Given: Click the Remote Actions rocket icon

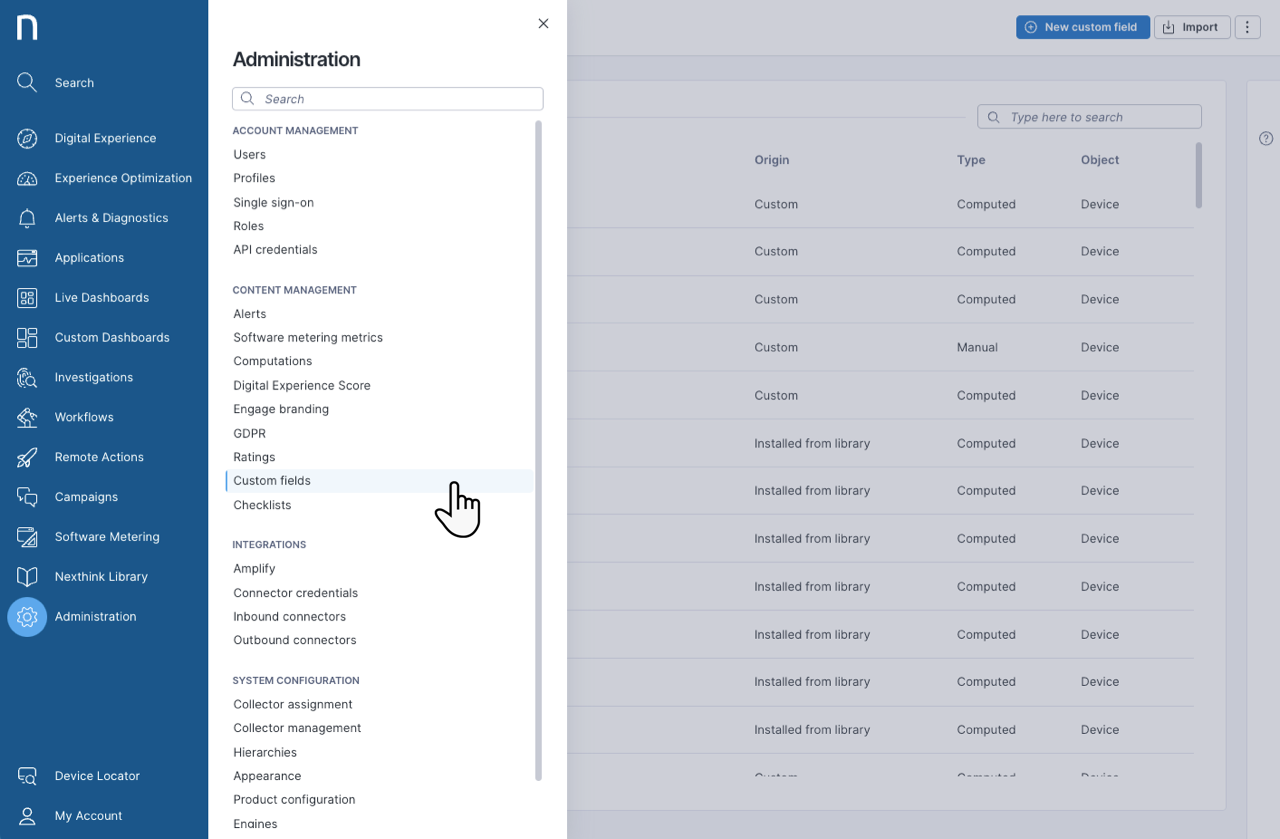Looking at the screenshot, I should [x=27, y=457].
